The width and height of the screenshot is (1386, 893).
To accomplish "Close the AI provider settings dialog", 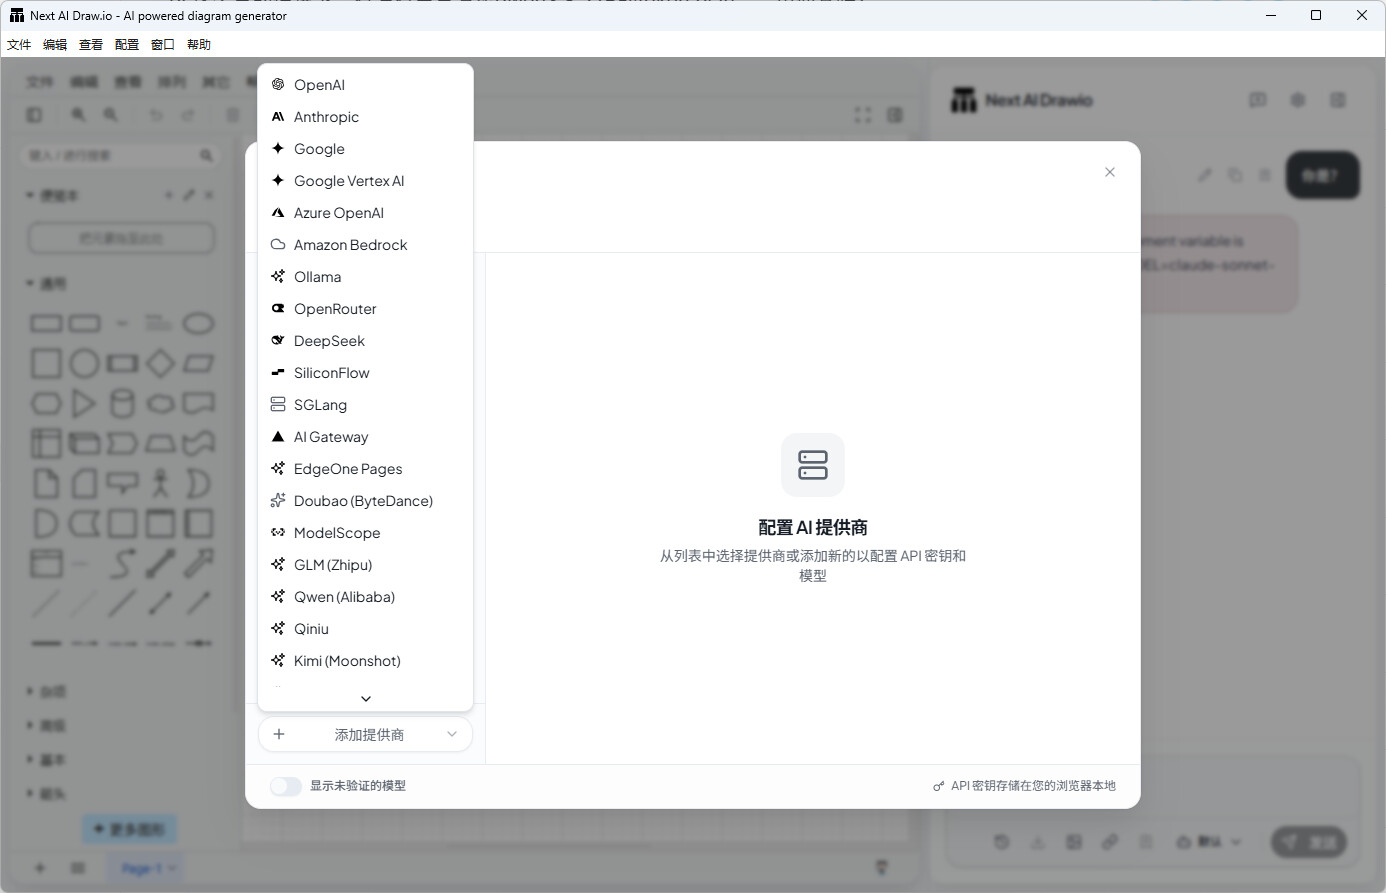I will (1110, 172).
